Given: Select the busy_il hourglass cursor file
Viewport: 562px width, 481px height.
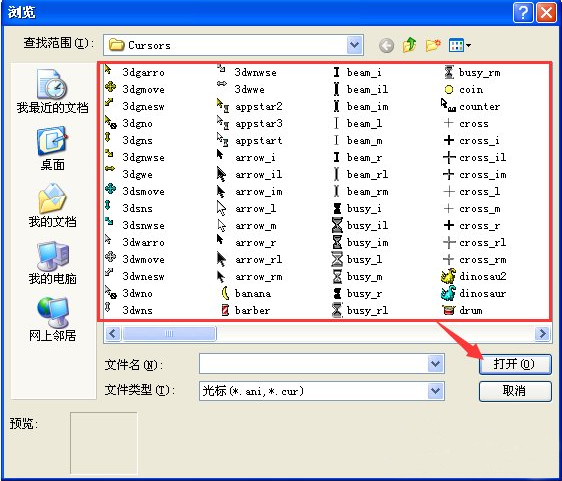Looking at the screenshot, I should [x=360, y=225].
